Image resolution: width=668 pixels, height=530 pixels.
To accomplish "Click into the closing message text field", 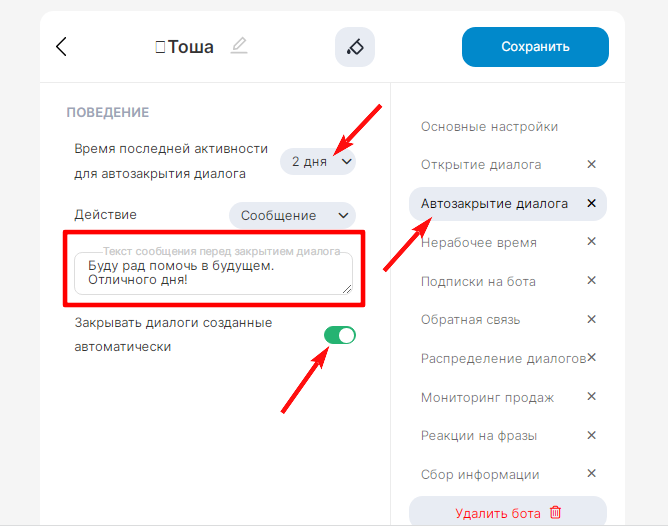I will click(213, 273).
